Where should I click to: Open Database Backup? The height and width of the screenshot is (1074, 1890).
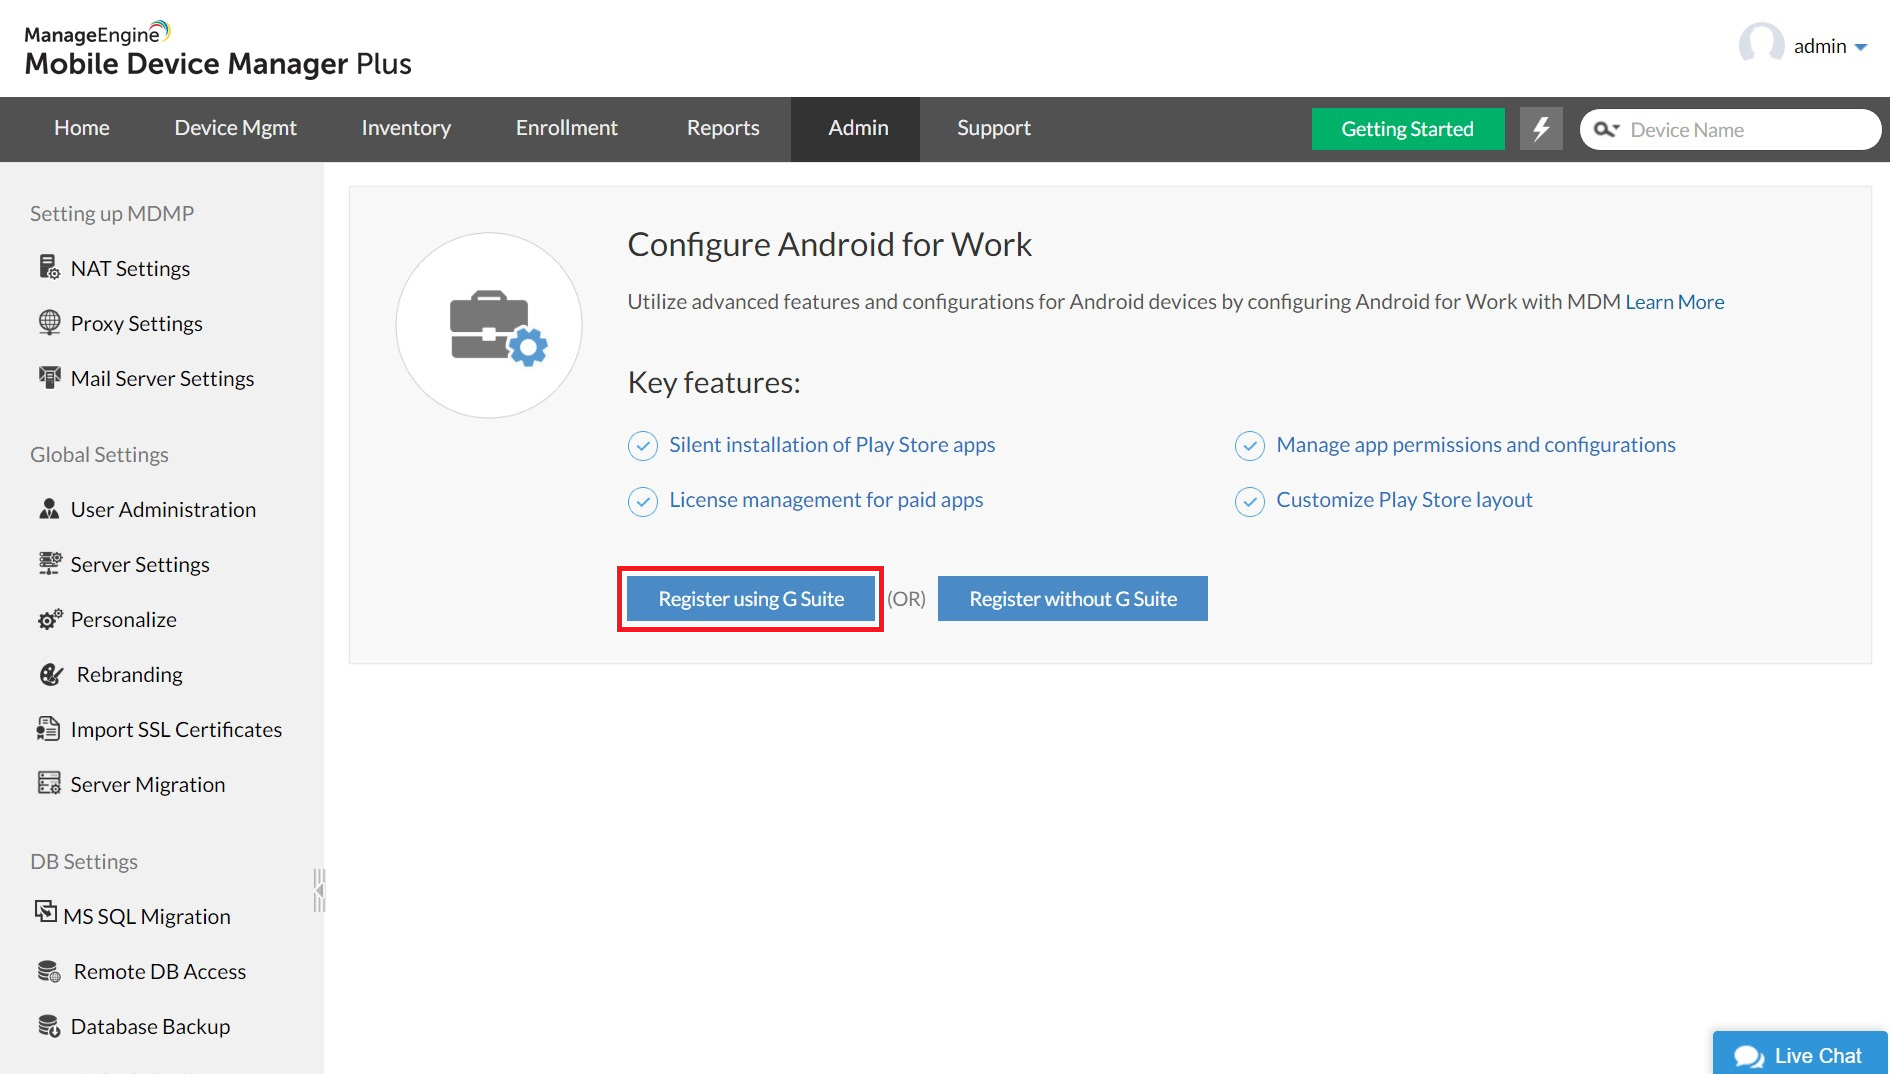(x=150, y=1026)
